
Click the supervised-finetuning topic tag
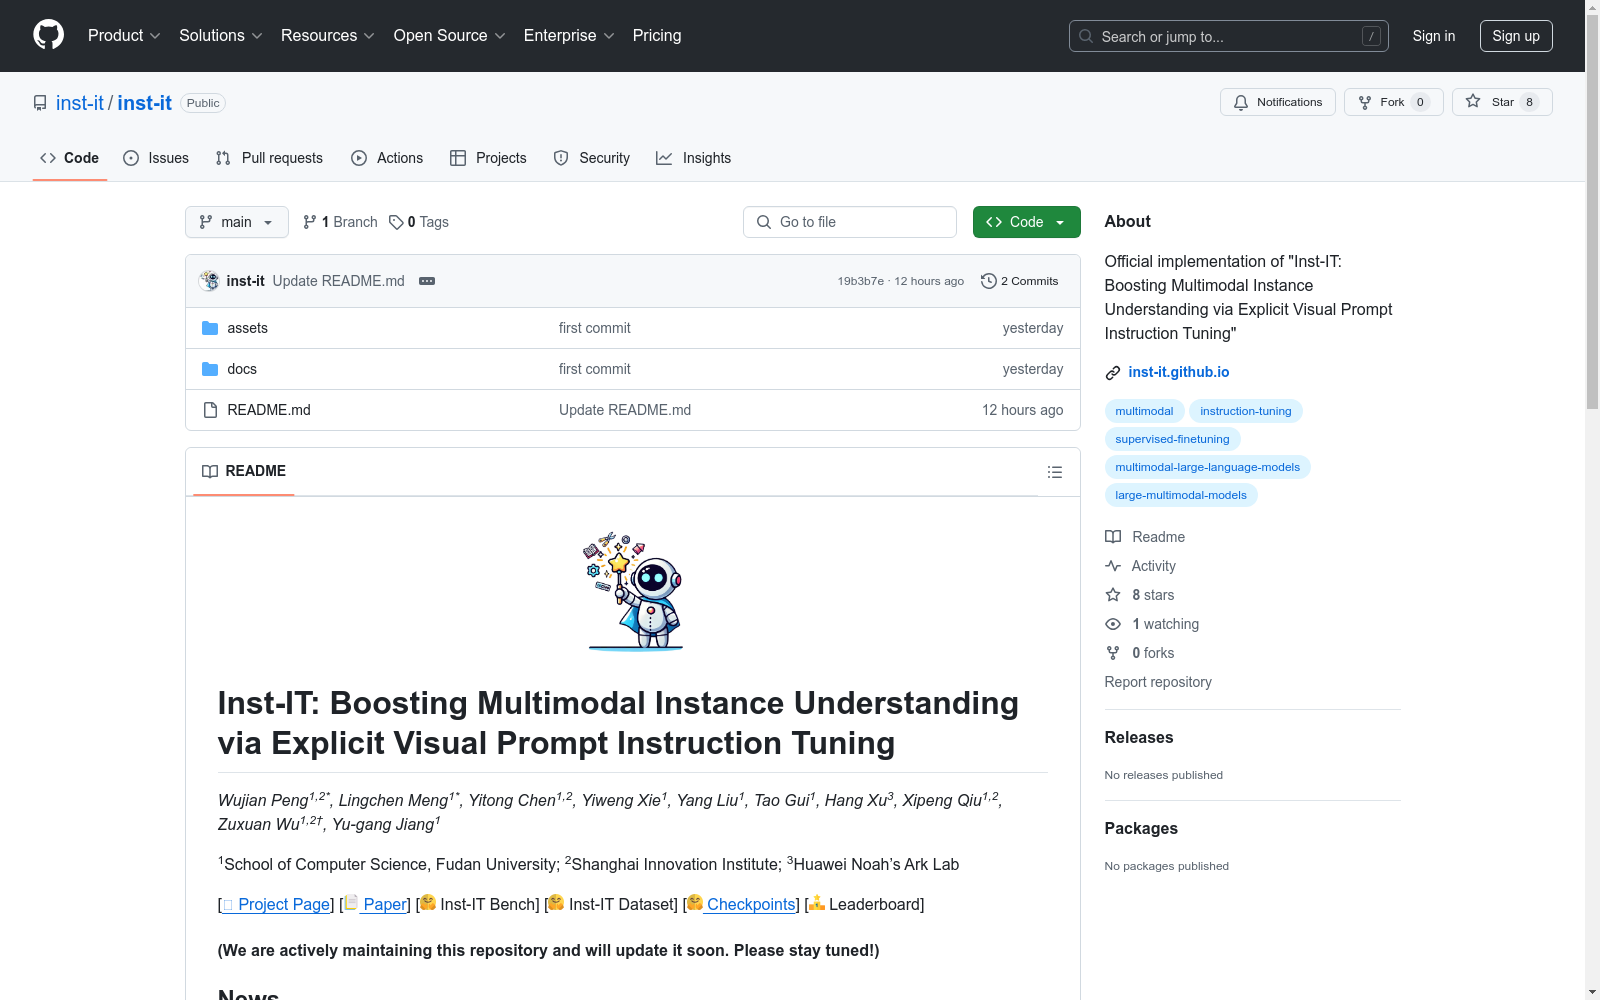(1173, 439)
